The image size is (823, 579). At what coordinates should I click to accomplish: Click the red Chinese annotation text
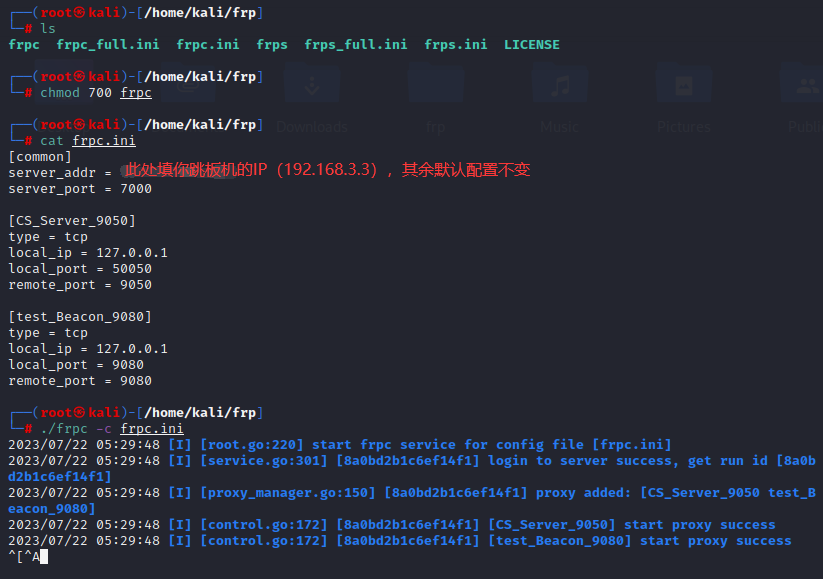(327, 171)
